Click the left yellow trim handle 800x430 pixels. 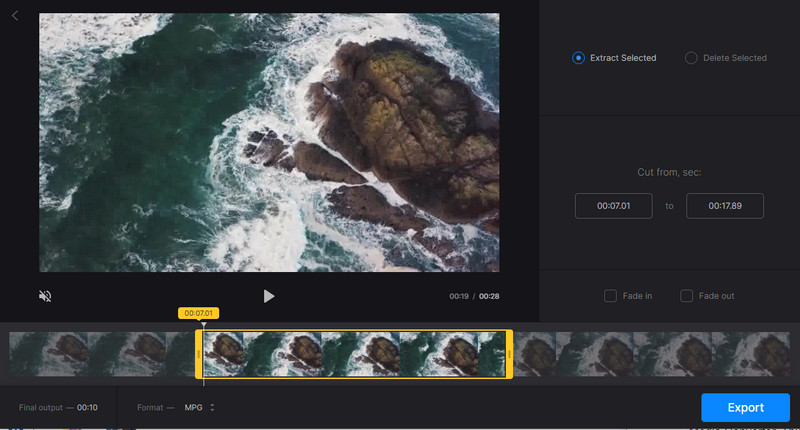point(199,354)
